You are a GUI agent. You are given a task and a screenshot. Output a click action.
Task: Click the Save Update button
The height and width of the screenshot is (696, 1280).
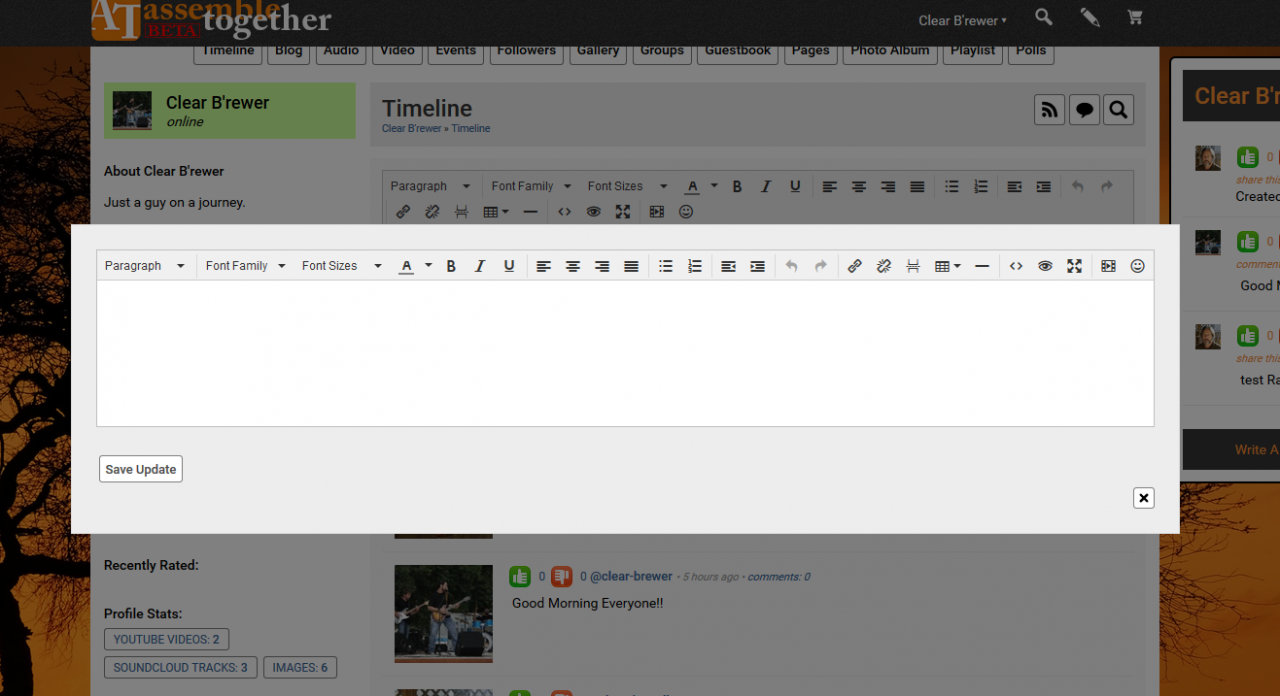point(141,469)
